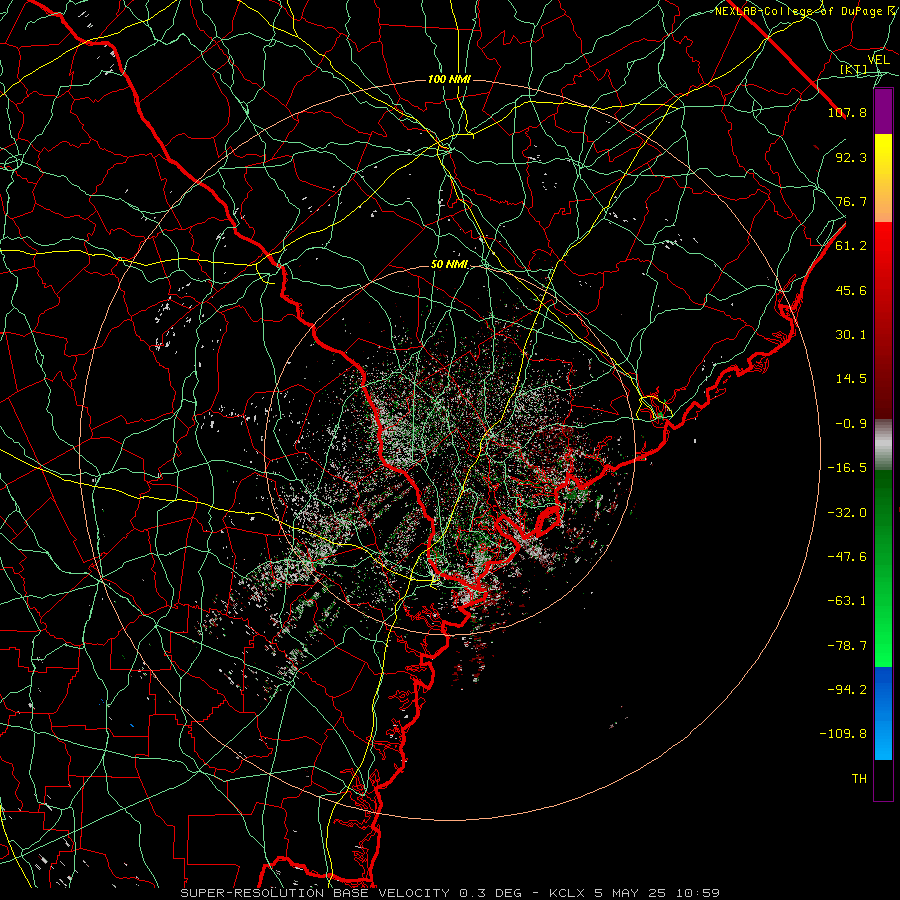Click the TH legend label

(x=859, y=779)
